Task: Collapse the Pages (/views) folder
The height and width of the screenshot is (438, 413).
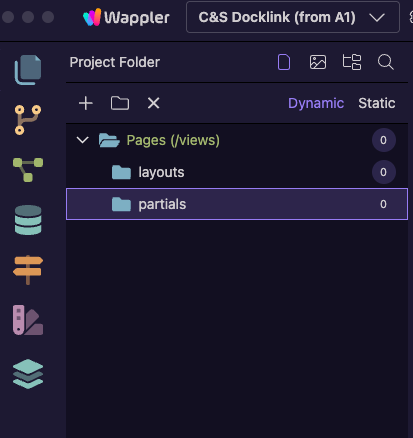Action: pyautogui.click(x=82, y=140)
